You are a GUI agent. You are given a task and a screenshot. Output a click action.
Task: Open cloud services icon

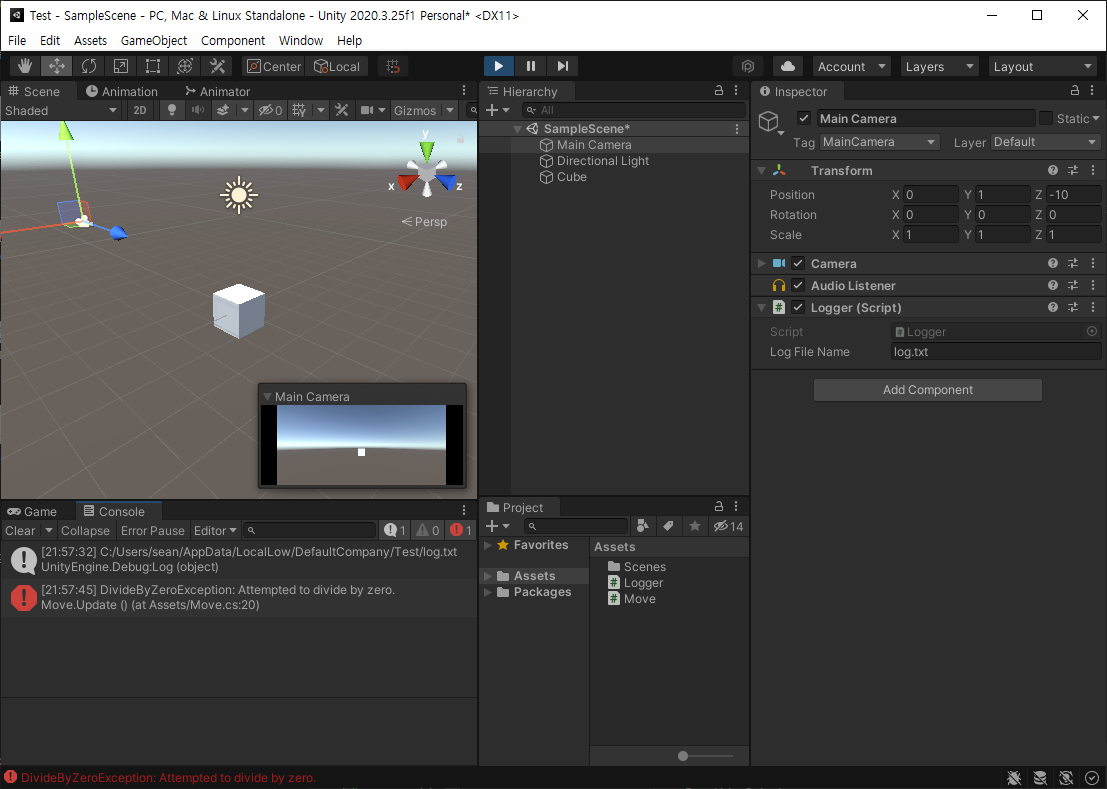(x=788, y=66)
